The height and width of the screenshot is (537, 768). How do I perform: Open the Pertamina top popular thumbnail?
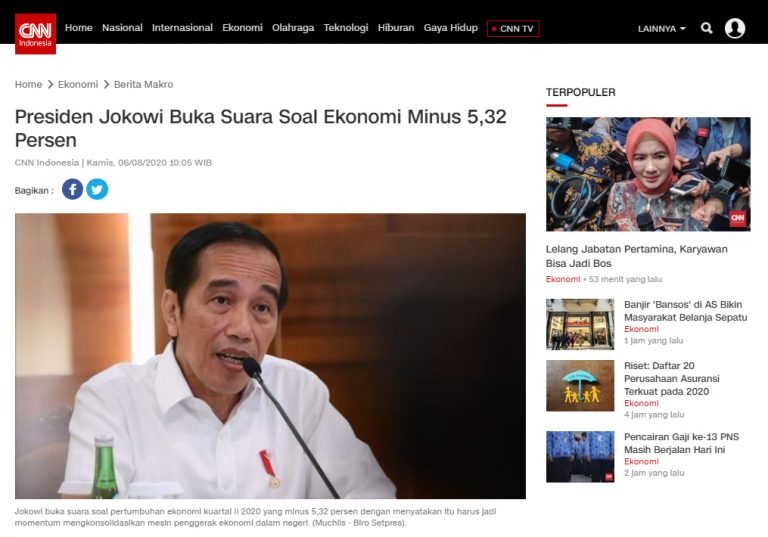(648, 174)
